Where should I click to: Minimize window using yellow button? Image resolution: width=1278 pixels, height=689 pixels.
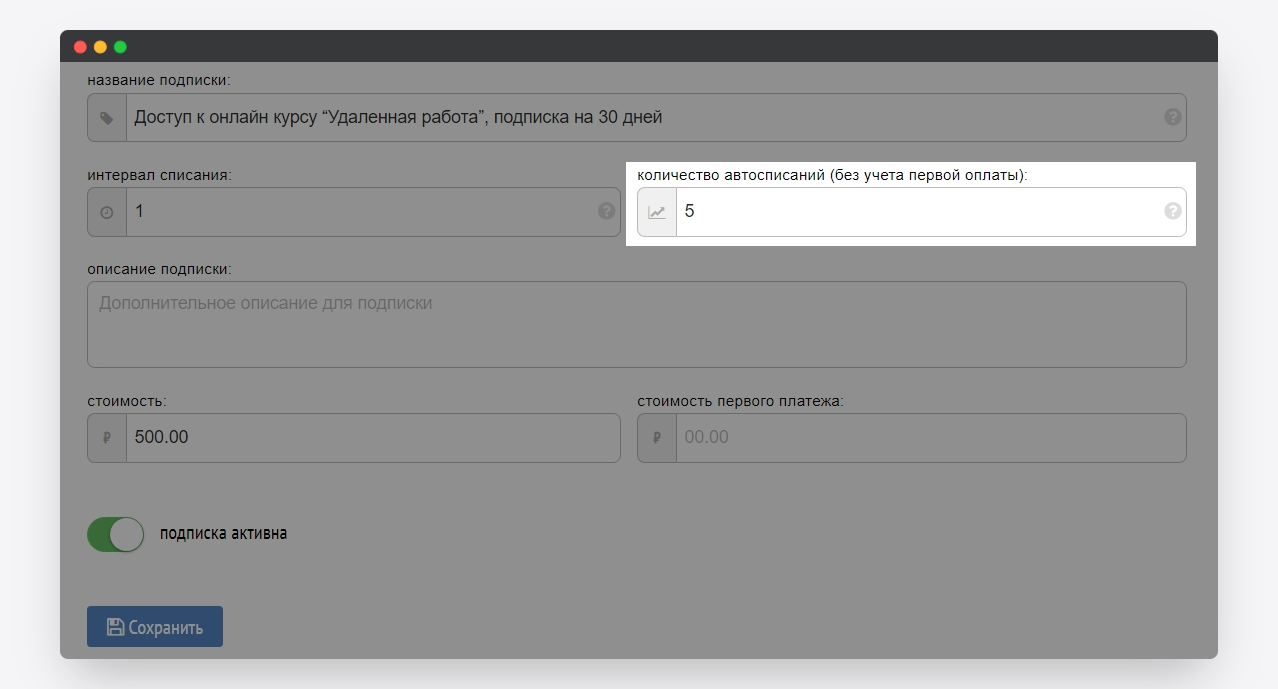point(100,47)
